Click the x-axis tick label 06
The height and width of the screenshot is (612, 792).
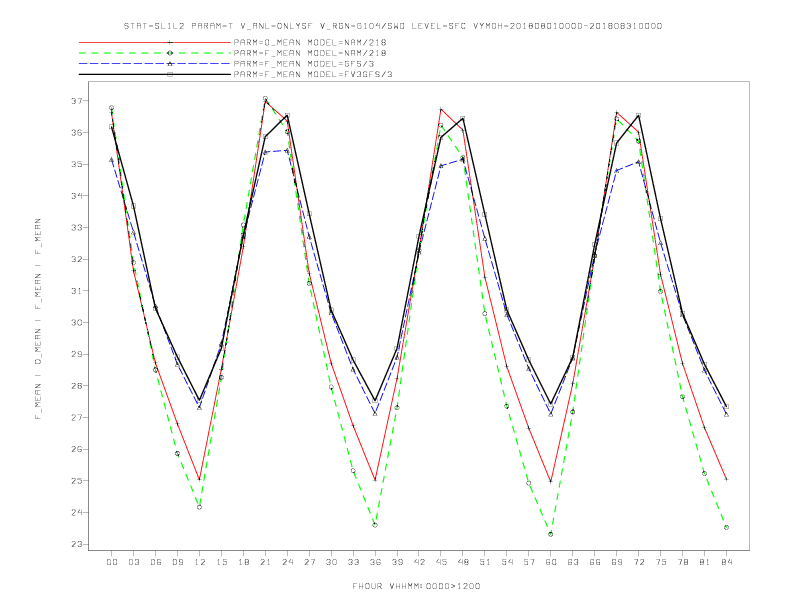click(156, 562)
